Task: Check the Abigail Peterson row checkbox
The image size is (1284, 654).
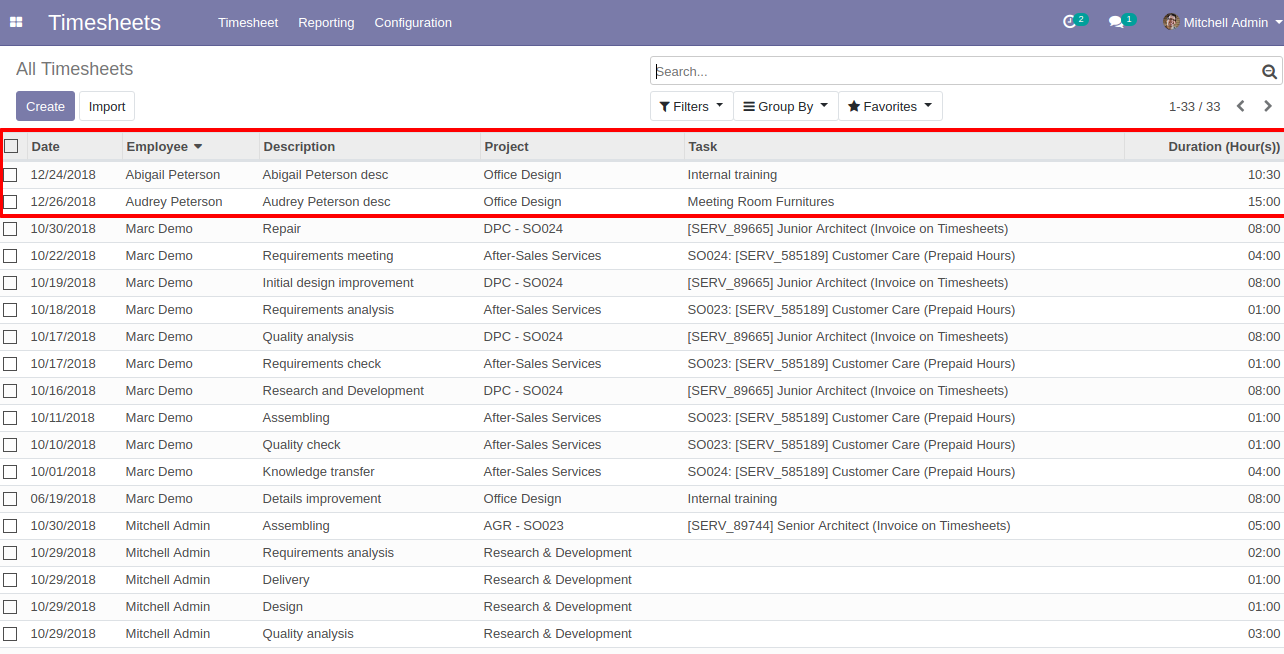Action: coord(10,175)
